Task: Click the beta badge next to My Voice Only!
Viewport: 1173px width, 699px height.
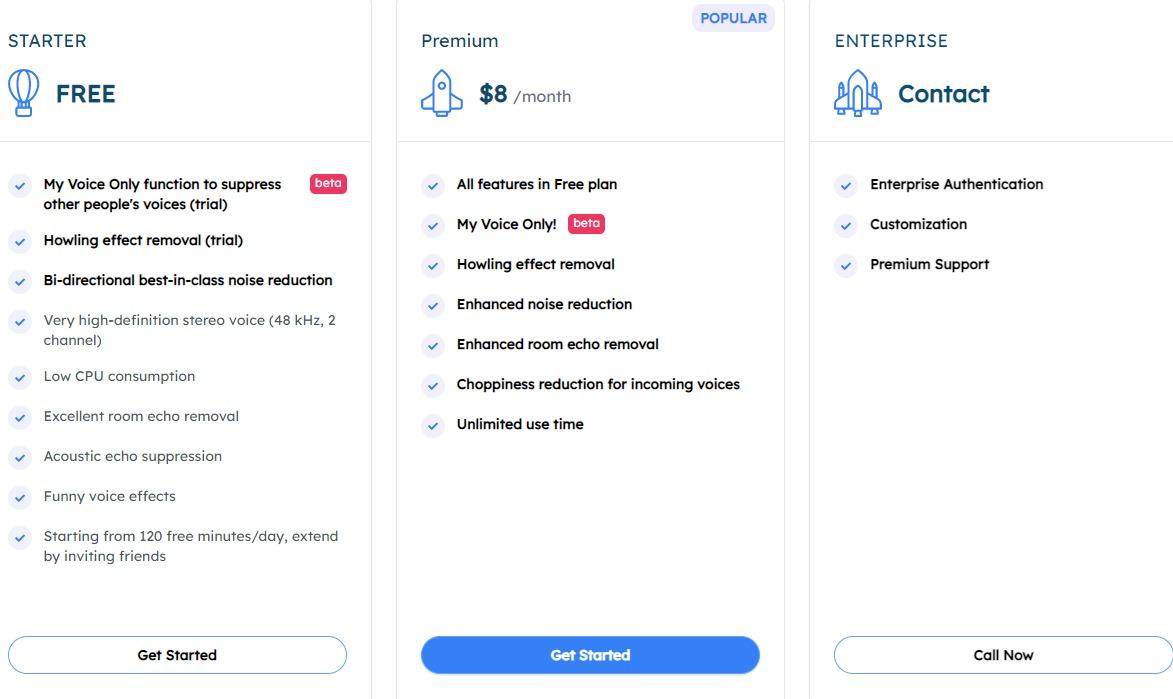Action: coord(586,223)
